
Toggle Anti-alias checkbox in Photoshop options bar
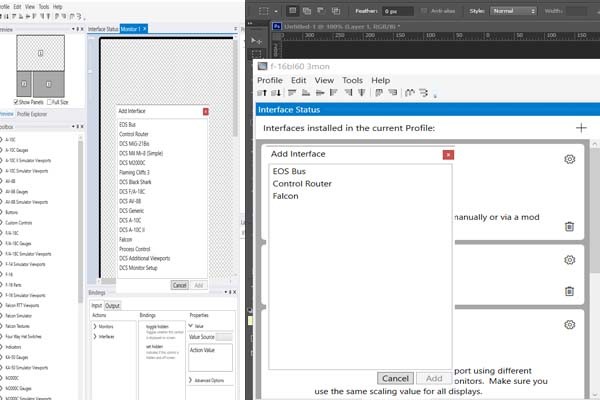pos(424,11)
